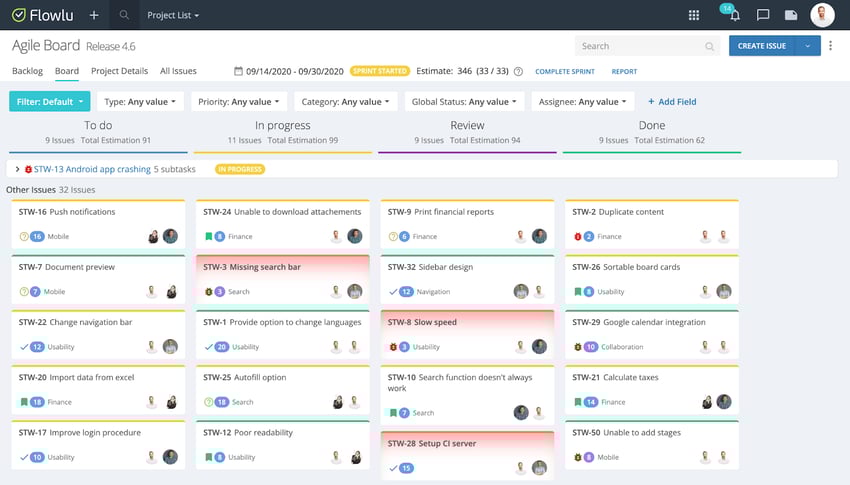This screenshot has height=485, width=850.
Task: Click the bug icon on STW-29 card
Action: [x=578, y=347]
